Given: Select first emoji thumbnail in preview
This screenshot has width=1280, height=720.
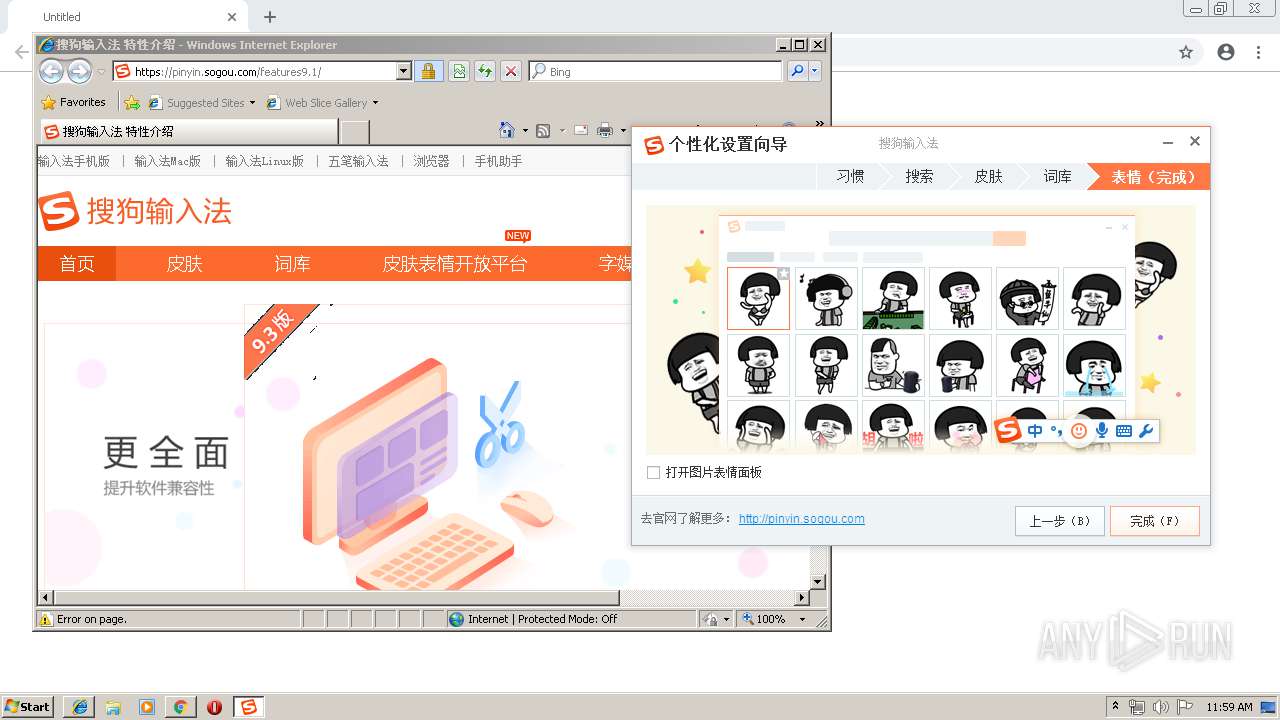Looking at the screenshot, I should click(x=758, y=298).
